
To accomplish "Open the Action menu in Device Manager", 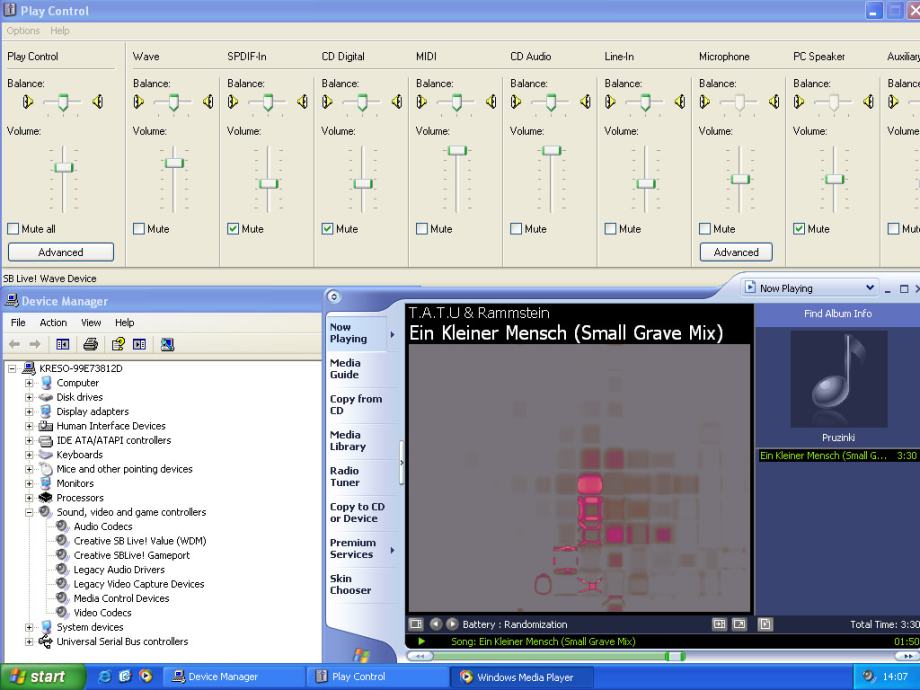I will (53, 323).
